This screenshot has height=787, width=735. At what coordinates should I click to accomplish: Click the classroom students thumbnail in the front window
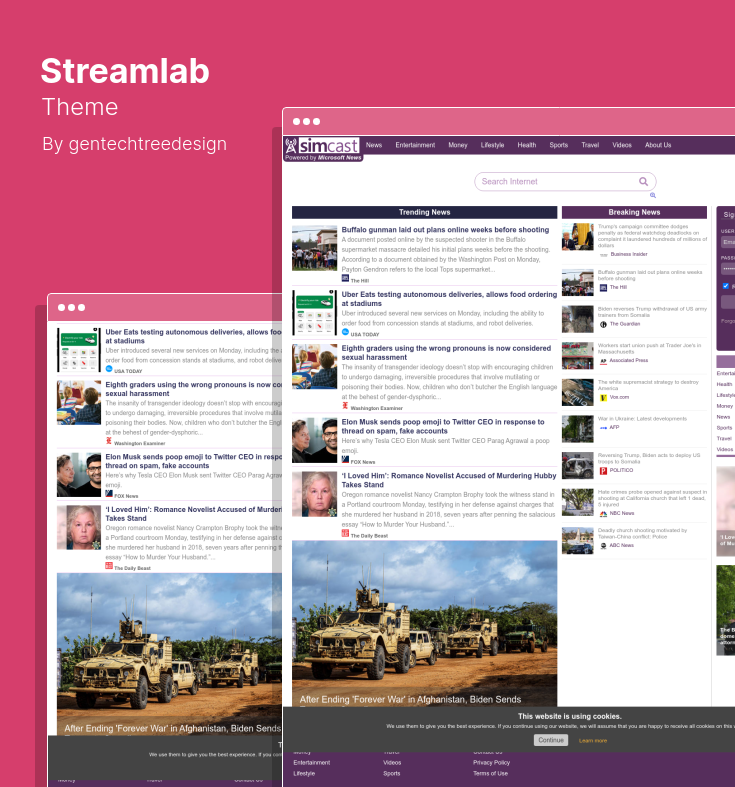314,366
